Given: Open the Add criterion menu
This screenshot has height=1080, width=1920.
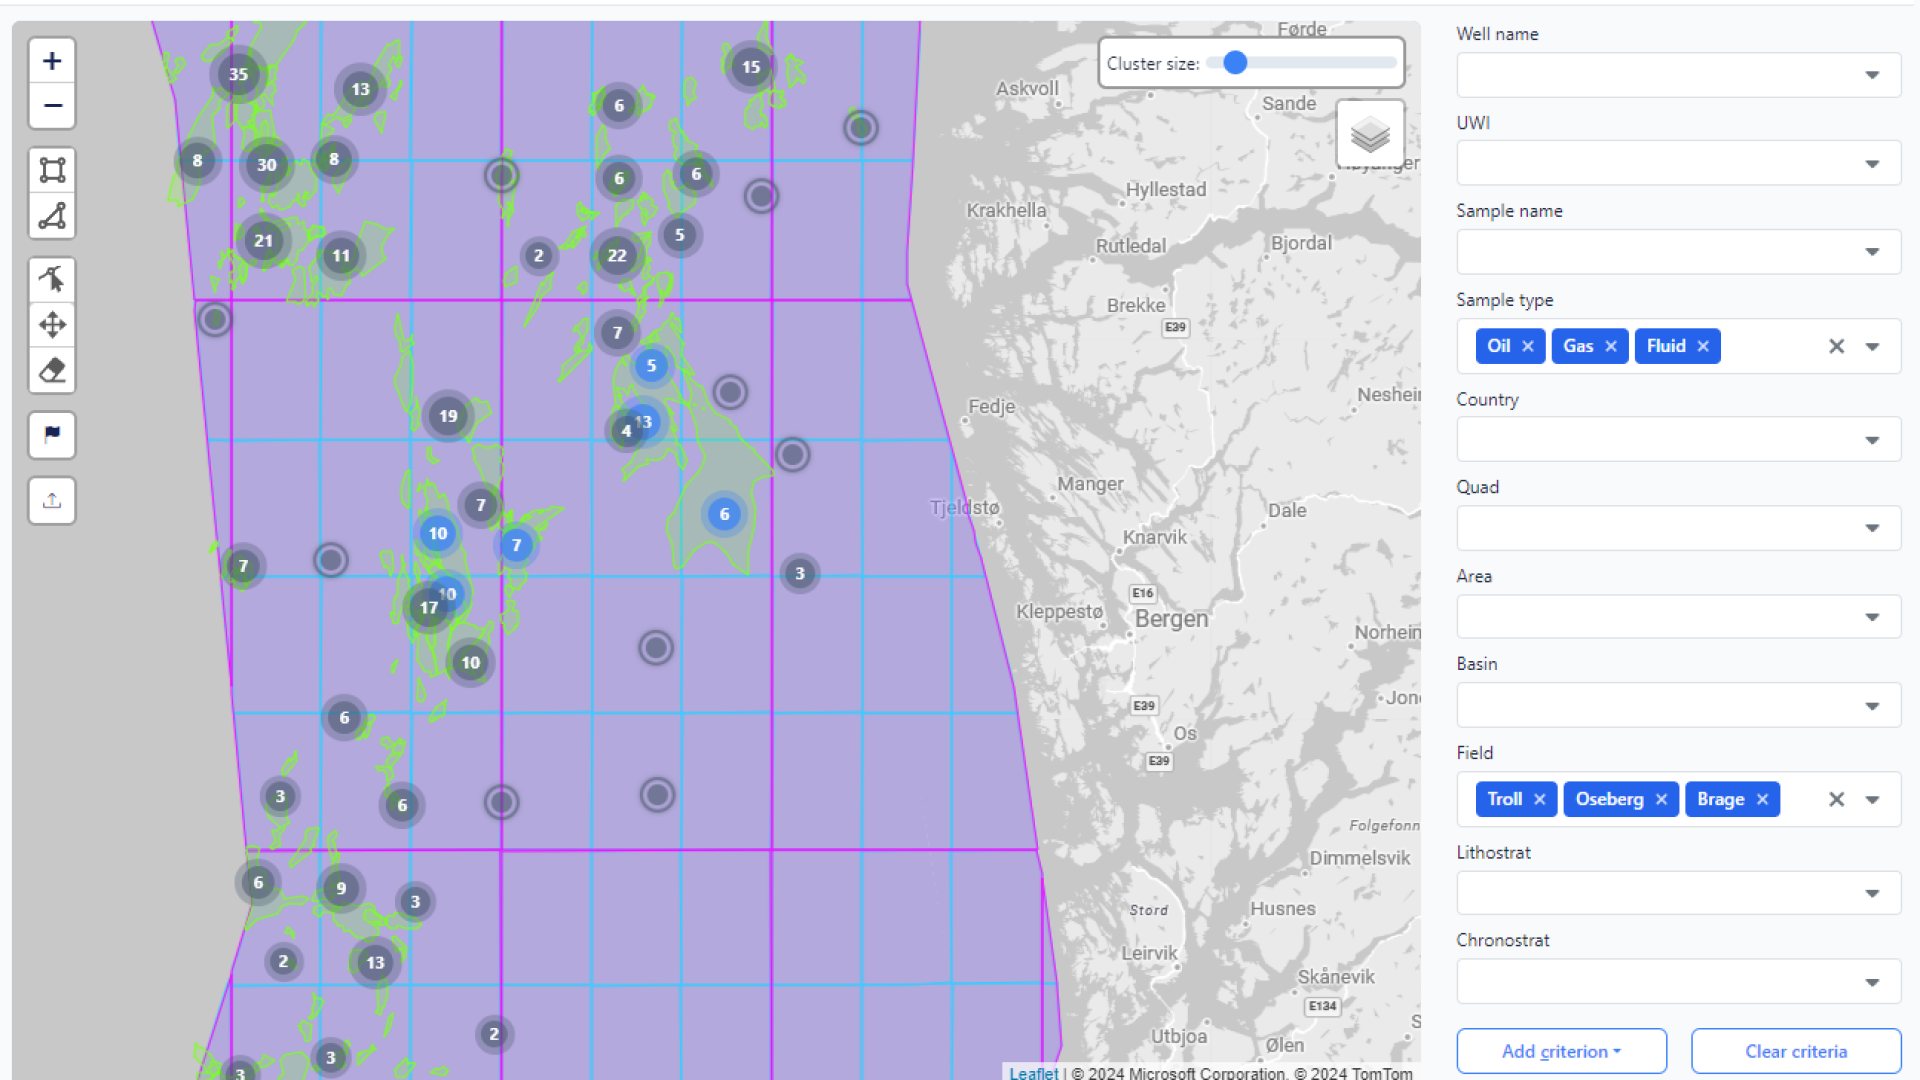Looking at the screenshot, I should 1561,1051.
